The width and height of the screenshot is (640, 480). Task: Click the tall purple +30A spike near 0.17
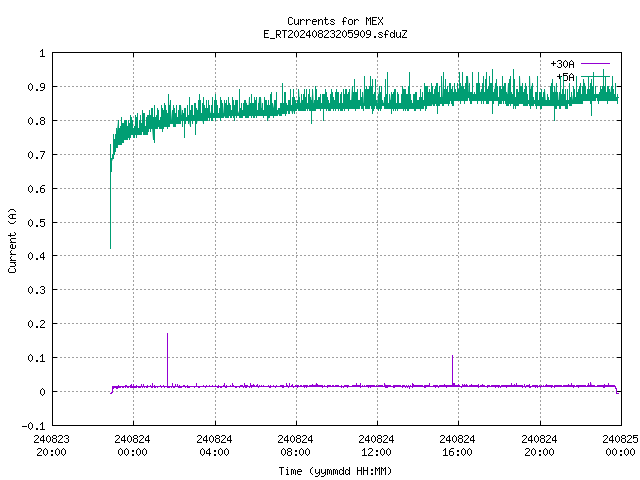167,359
